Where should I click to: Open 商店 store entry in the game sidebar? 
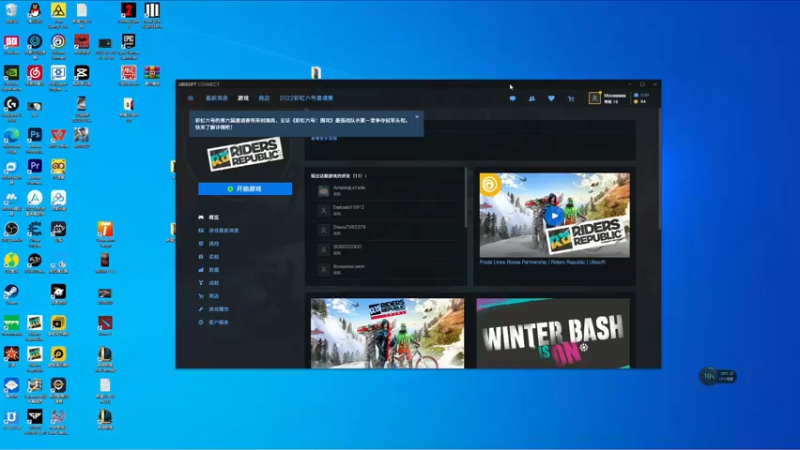tap(214, 296)
